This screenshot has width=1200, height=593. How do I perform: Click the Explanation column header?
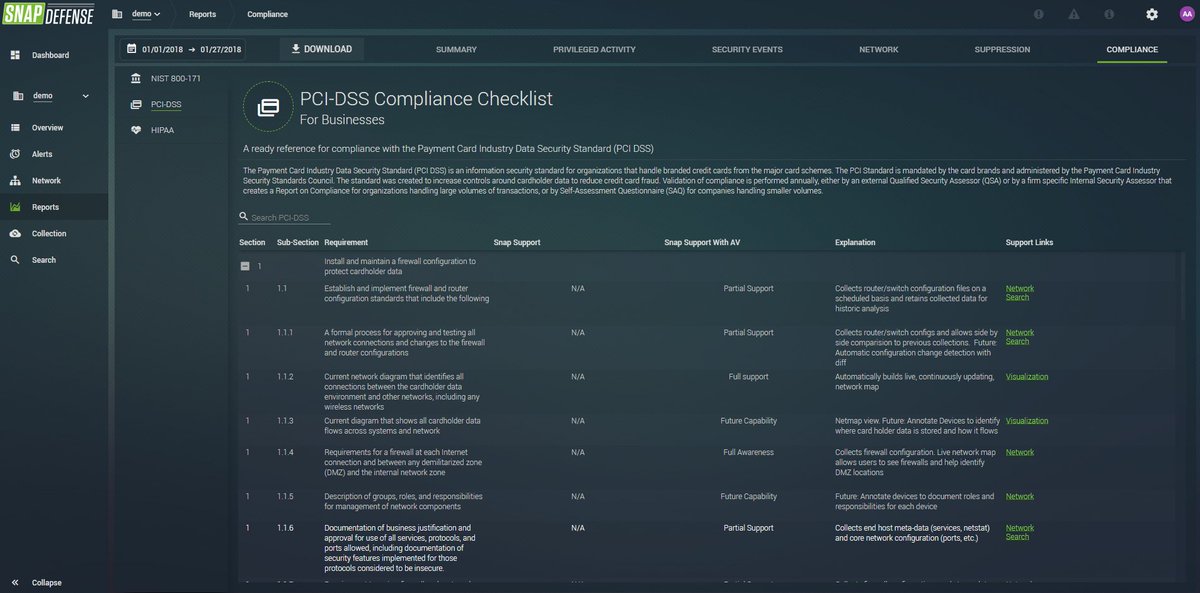[x=855, y=242]
